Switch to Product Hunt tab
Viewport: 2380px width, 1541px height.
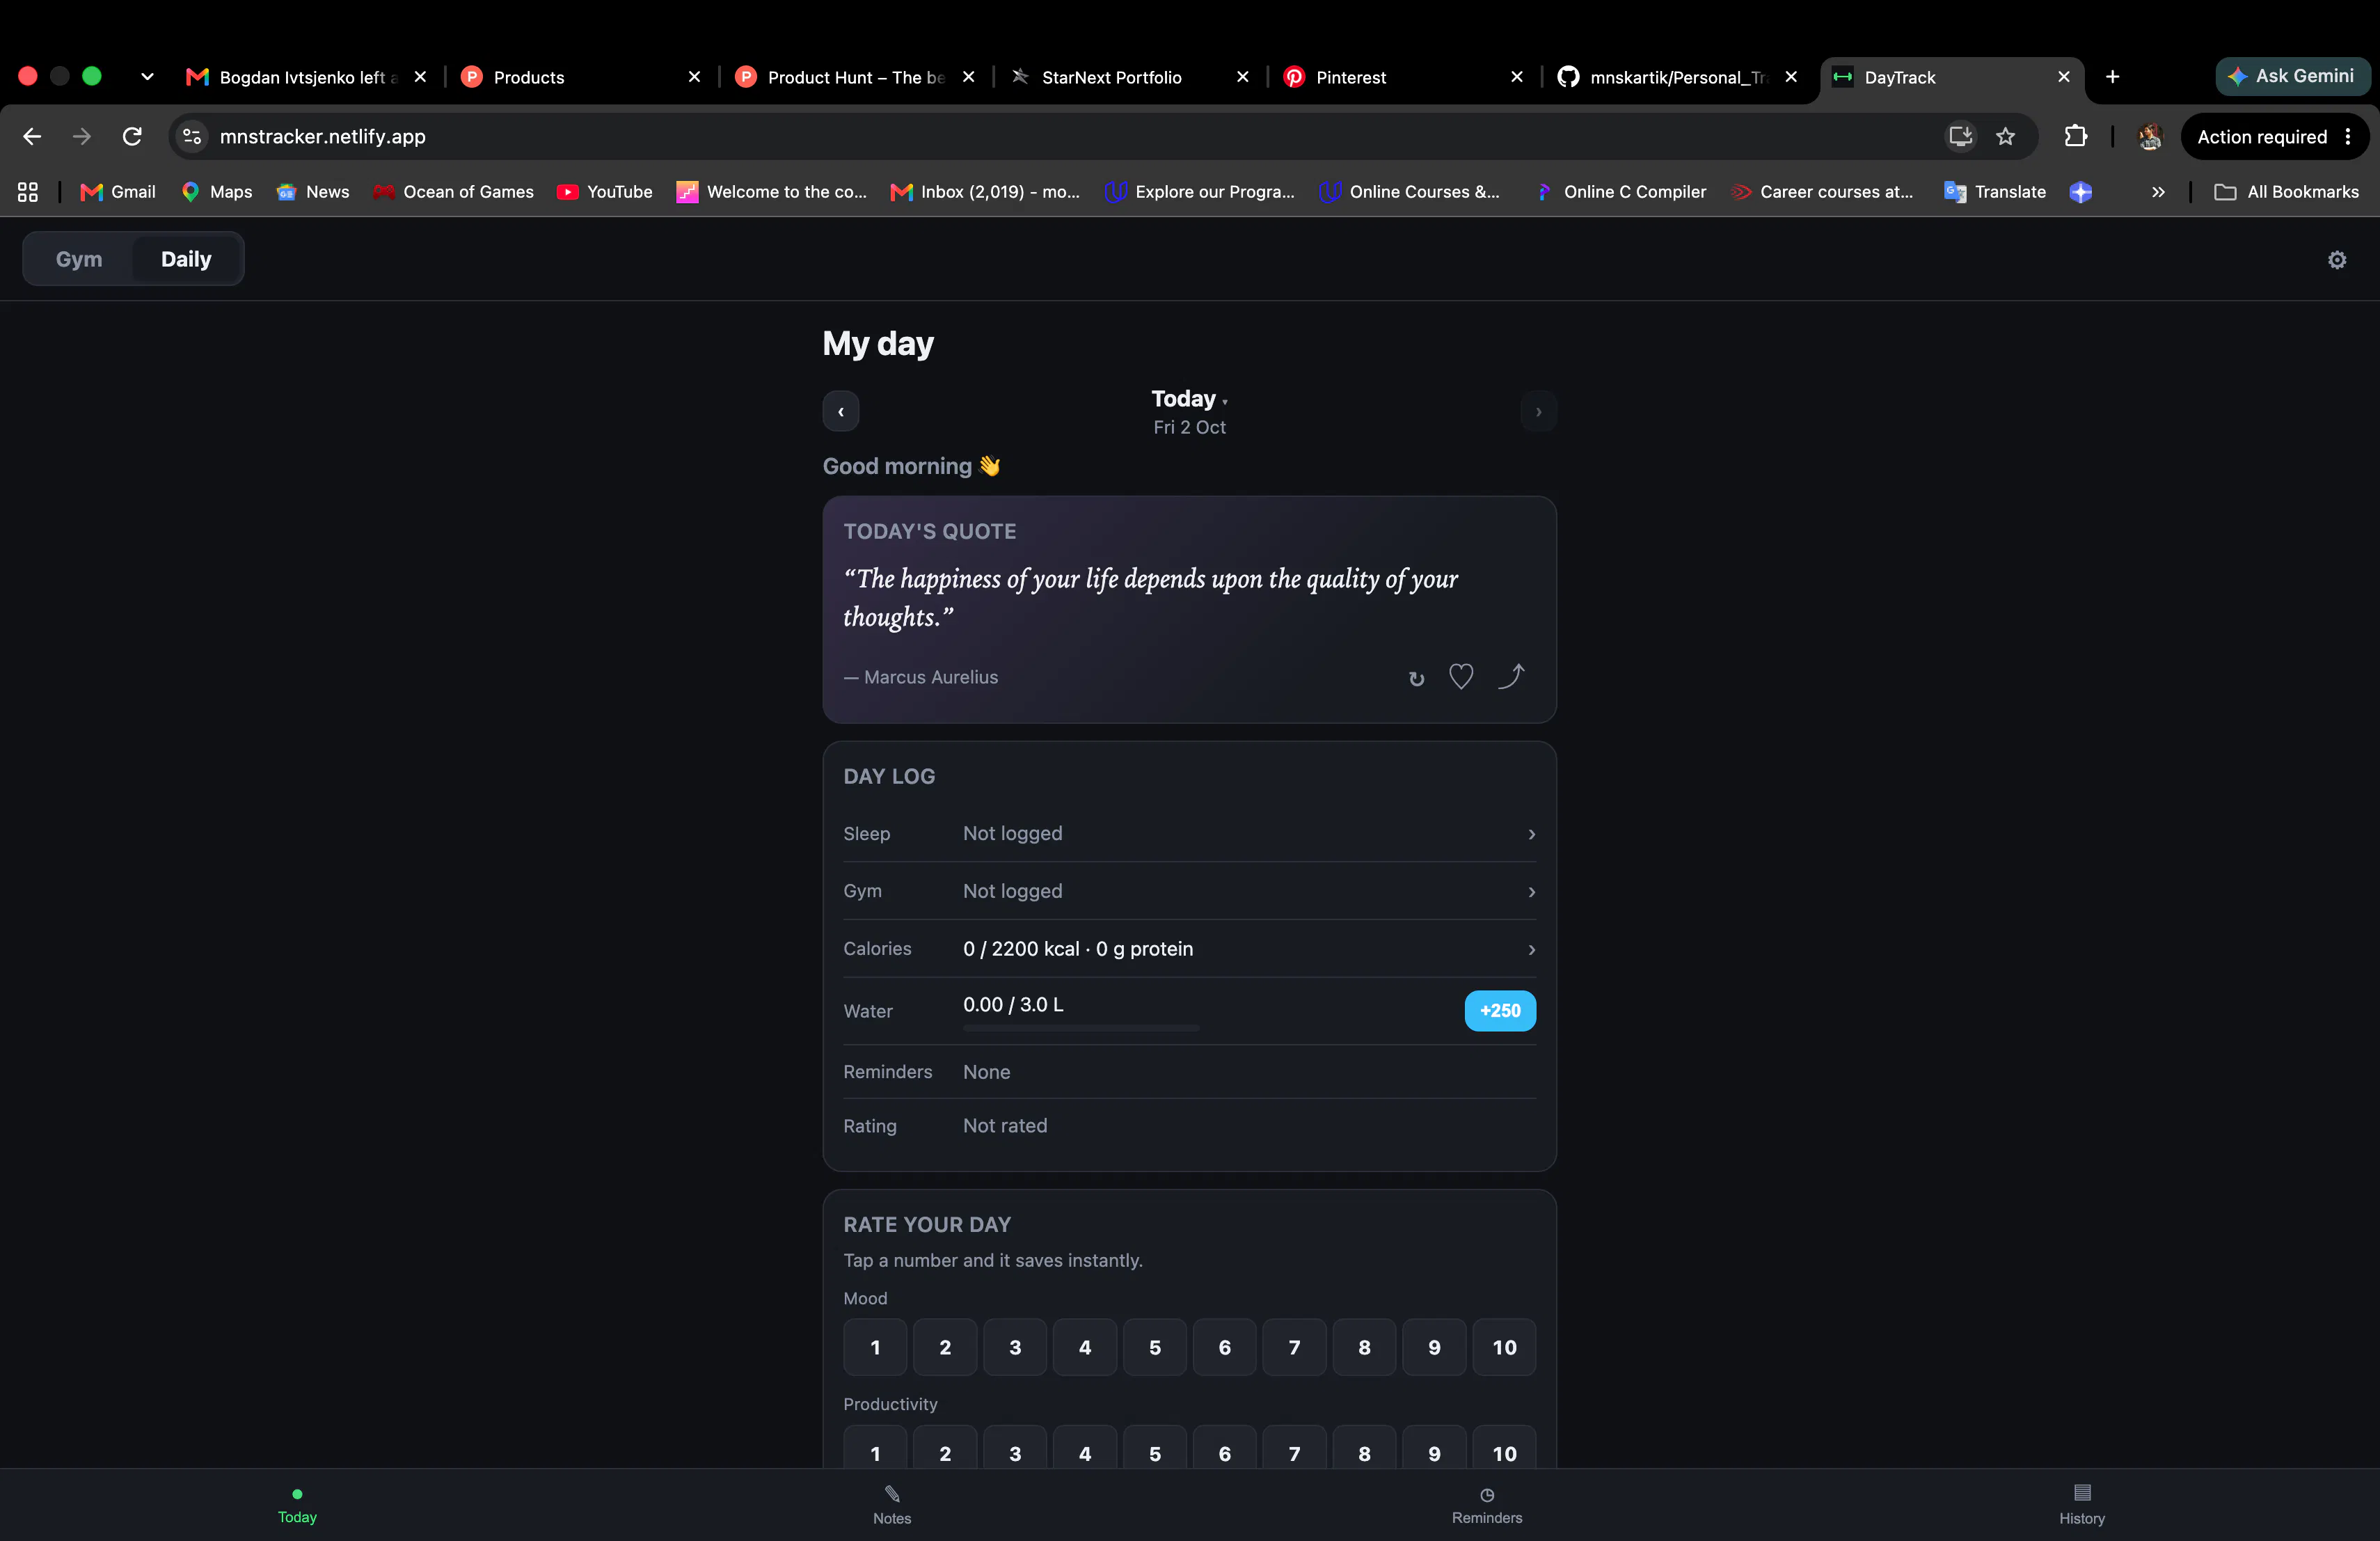[856, 77]
